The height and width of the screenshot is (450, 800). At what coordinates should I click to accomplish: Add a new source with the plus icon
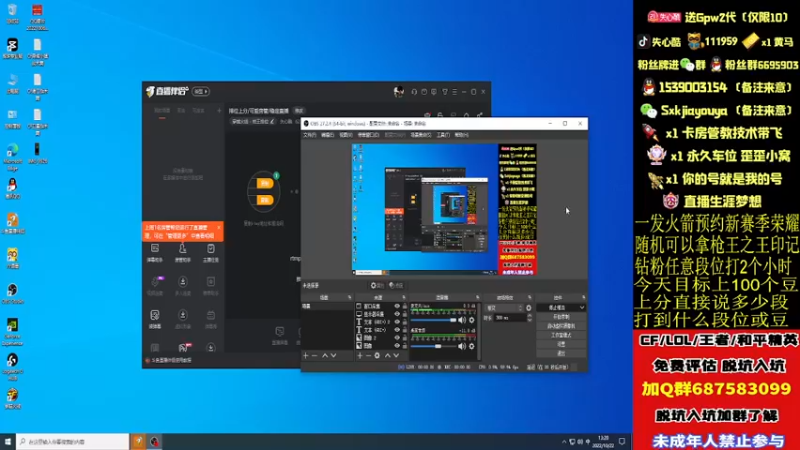click(x=360, y=356)
